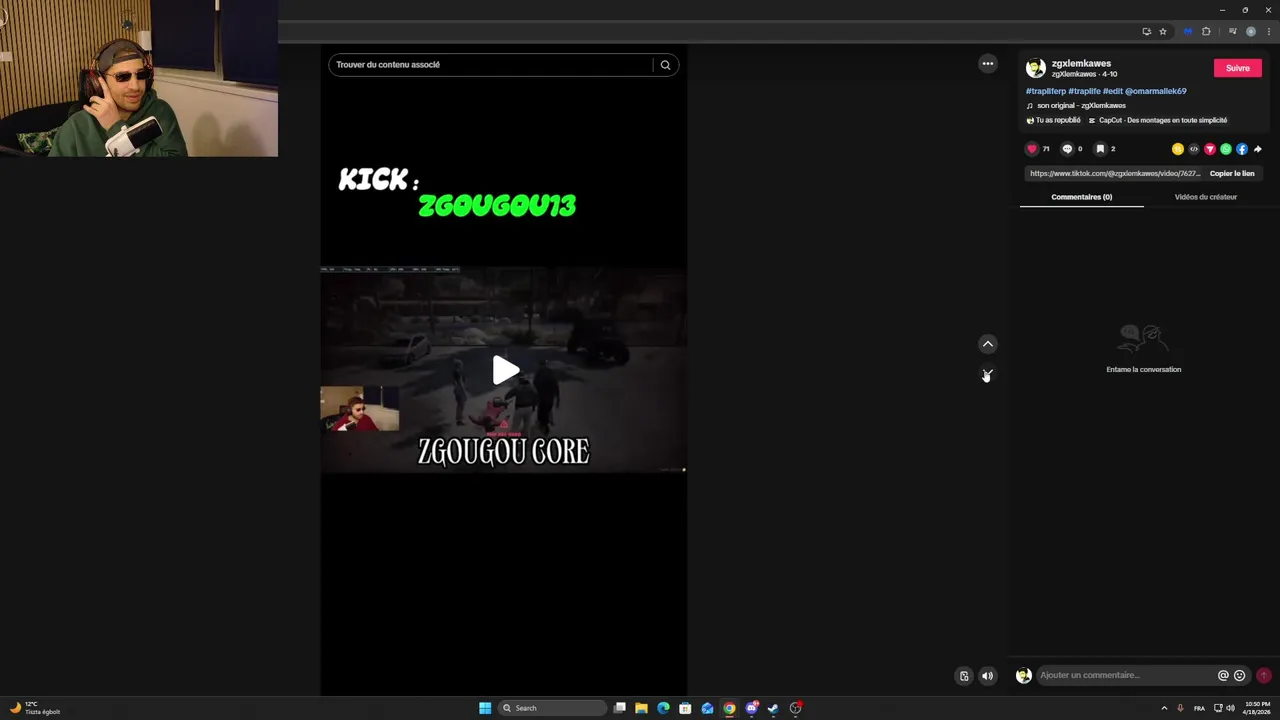Image resolution: width=1280 pixels, height=720 pixels.
Task: Click the taskbar Search box
Action: click(x=552, y=708)
